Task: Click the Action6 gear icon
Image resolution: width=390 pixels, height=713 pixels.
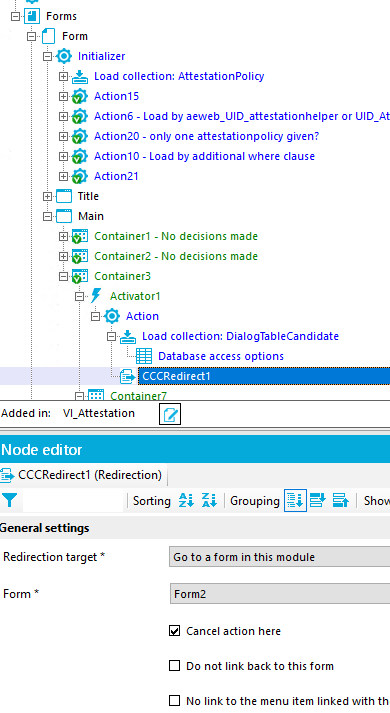Action: pyautogui.click(x=80, y=116)
